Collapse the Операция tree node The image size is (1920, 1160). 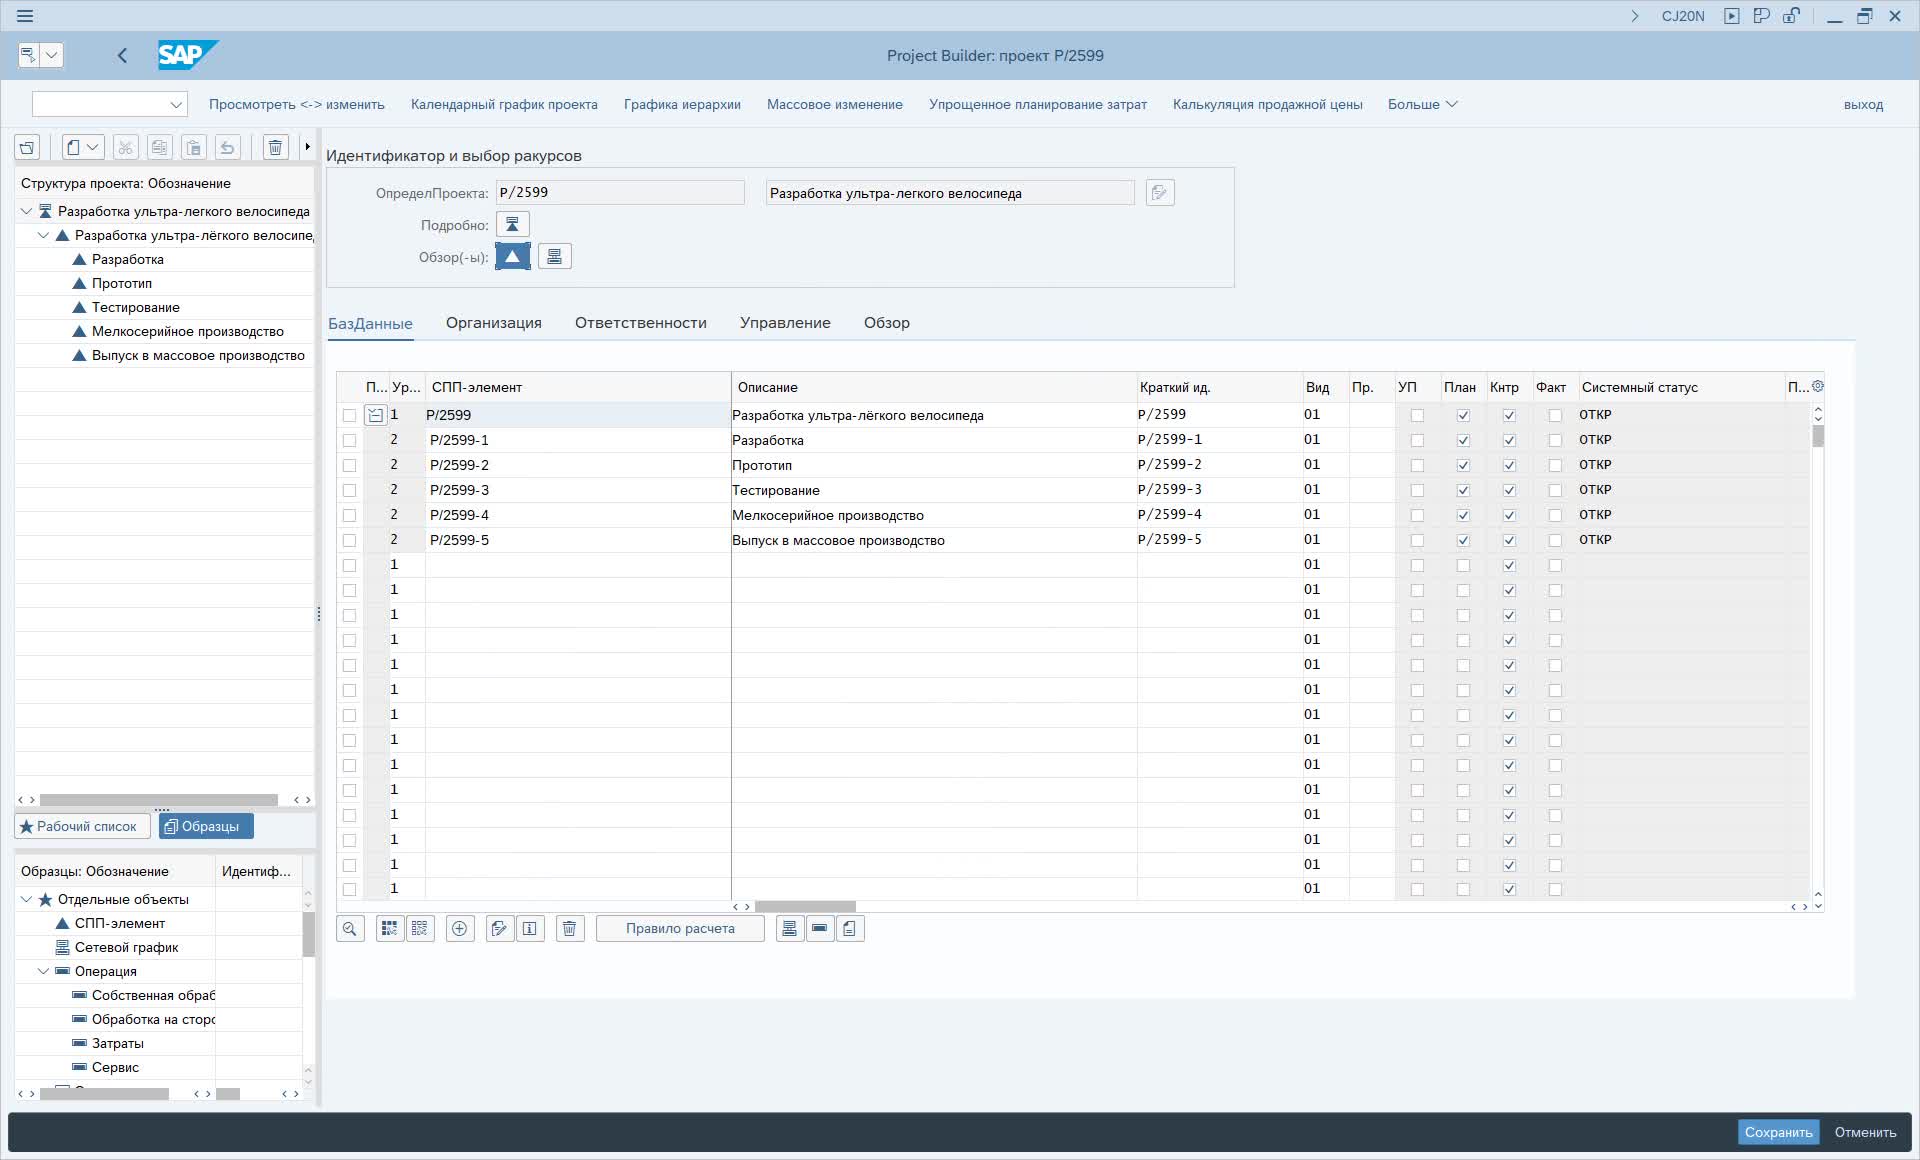coord(43,971)
